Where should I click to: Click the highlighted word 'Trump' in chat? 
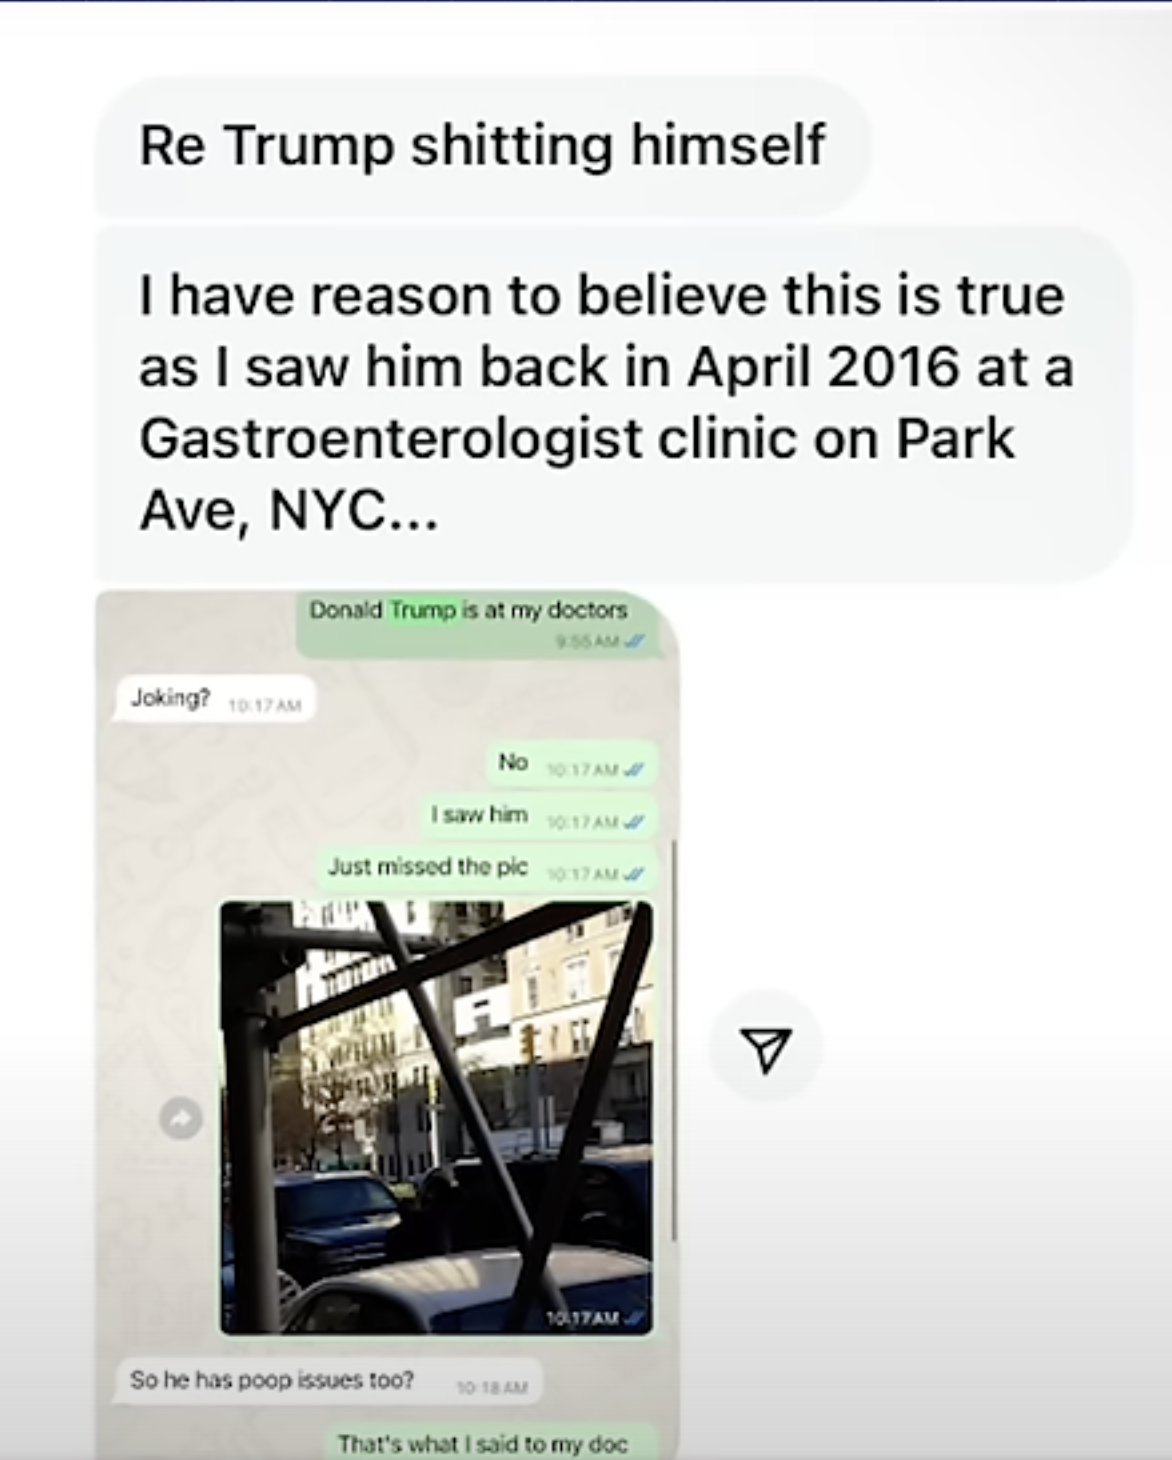[x=423, y=610]
